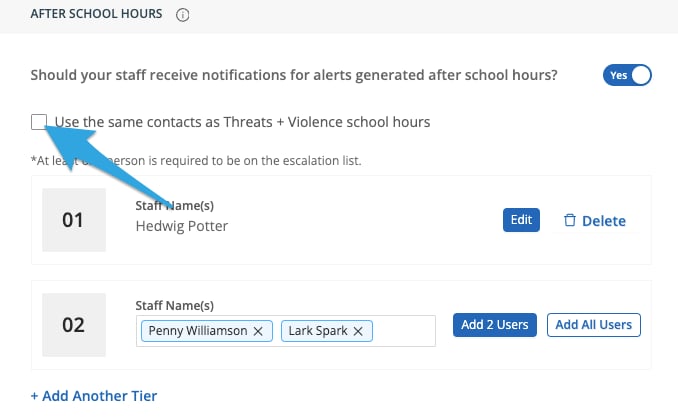Click the trash icon beside Delete
The image size is (678, 417).
point(569,220)
